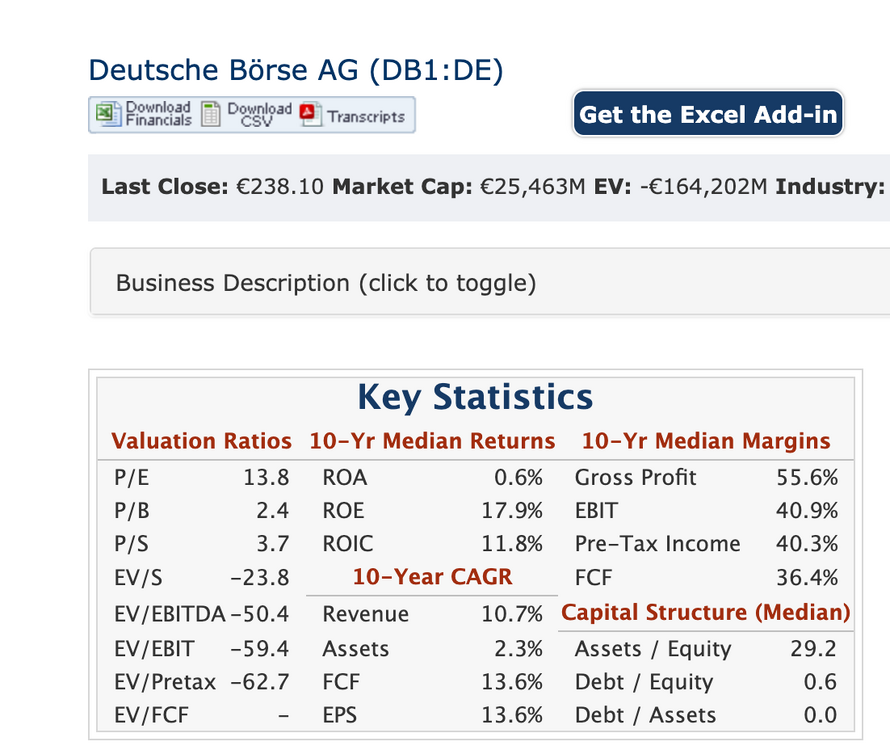Click the Excel Download Financials icon
The height and width of the screenshot is (750, 890).
108,114
